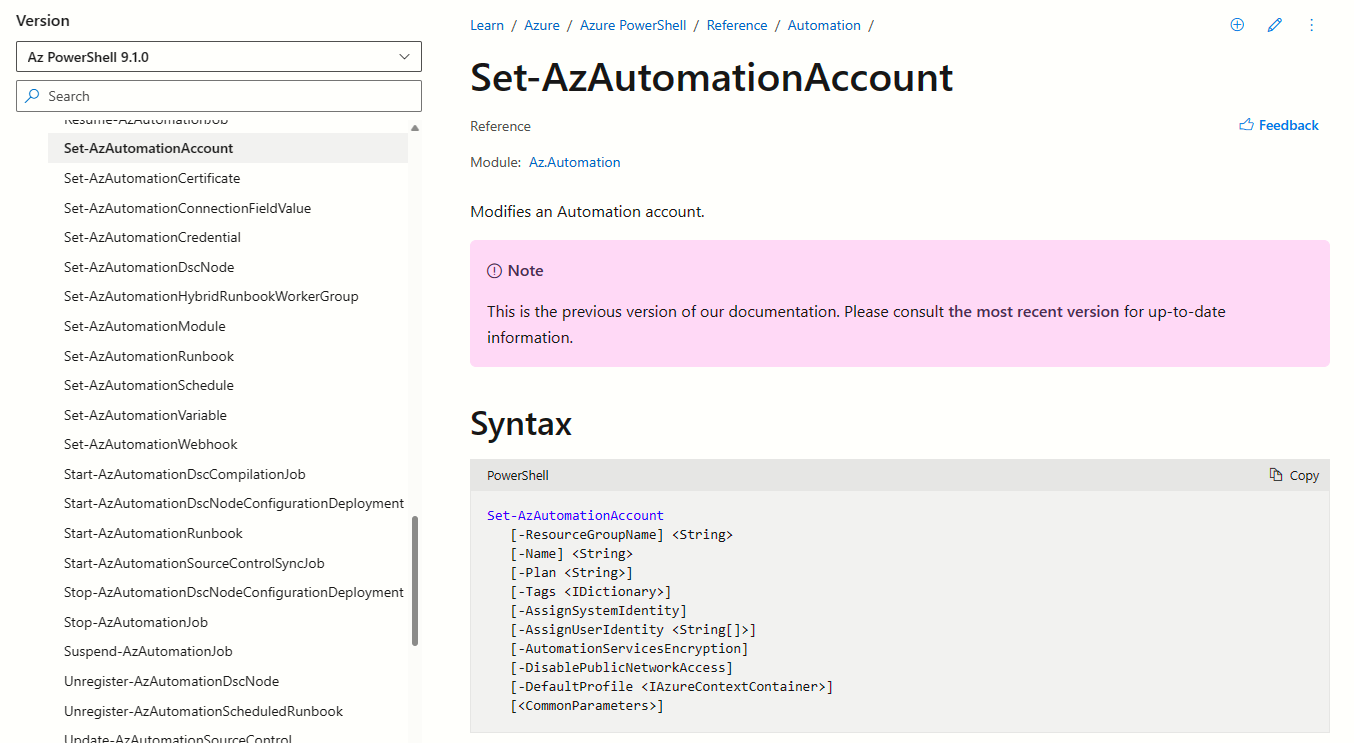Click the add-to-collection plus icon

1237,24
